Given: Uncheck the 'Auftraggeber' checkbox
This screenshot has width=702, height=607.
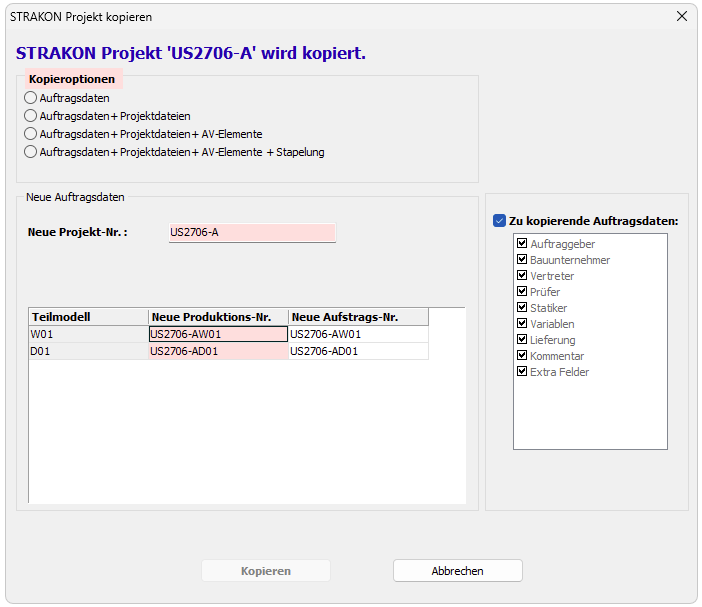Looking at the screenshot, I should pos(522,244).
